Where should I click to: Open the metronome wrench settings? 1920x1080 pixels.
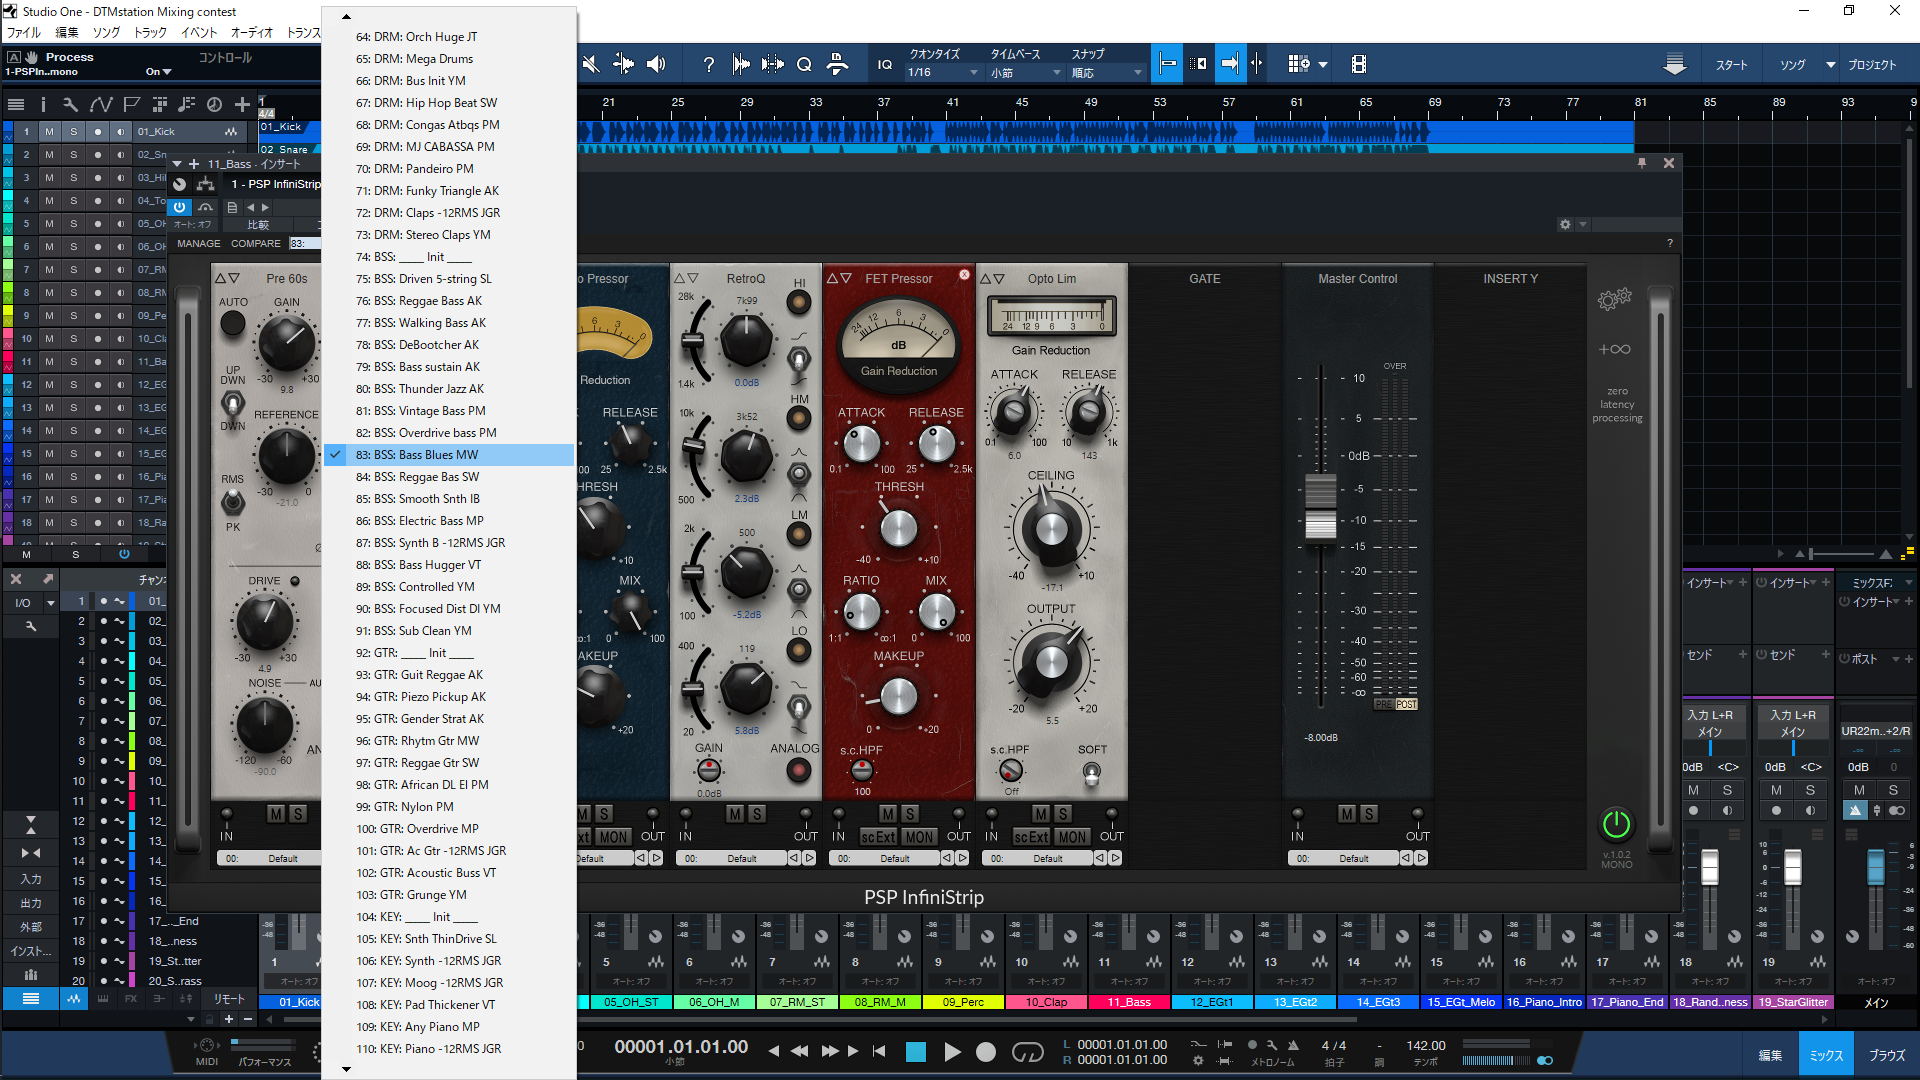[1272, 1045]
